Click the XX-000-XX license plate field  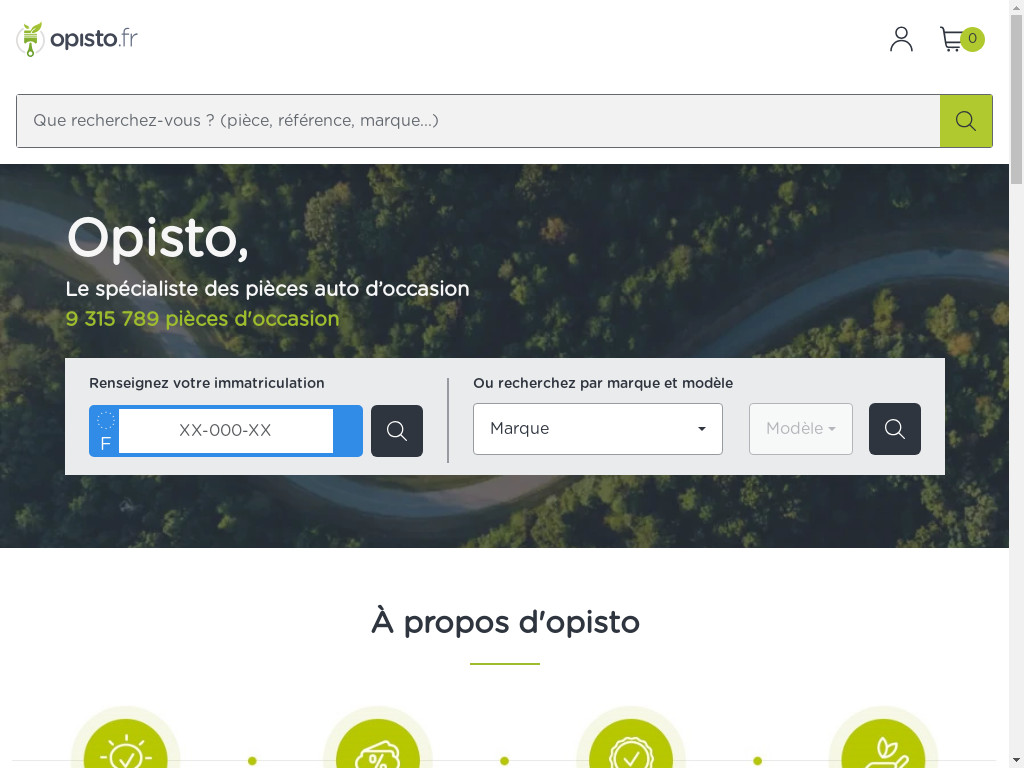[225, 431]
